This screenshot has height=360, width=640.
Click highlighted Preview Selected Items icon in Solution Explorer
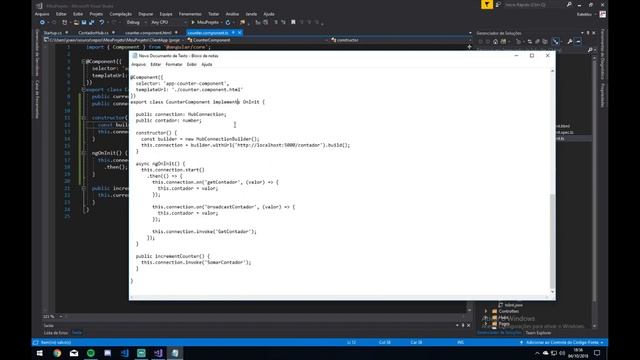pos(578,42)
